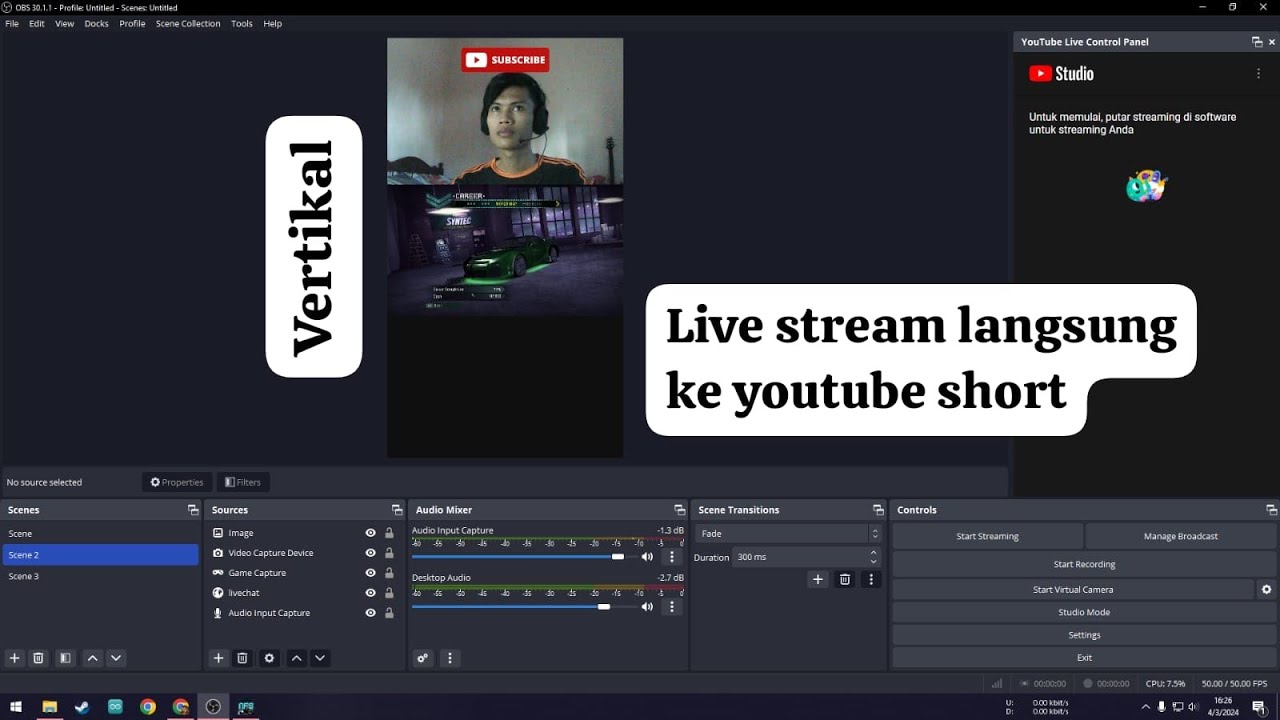Click Manage Broadcast button
Viewport: 1280px width, 720px height.
point(1181,536)
